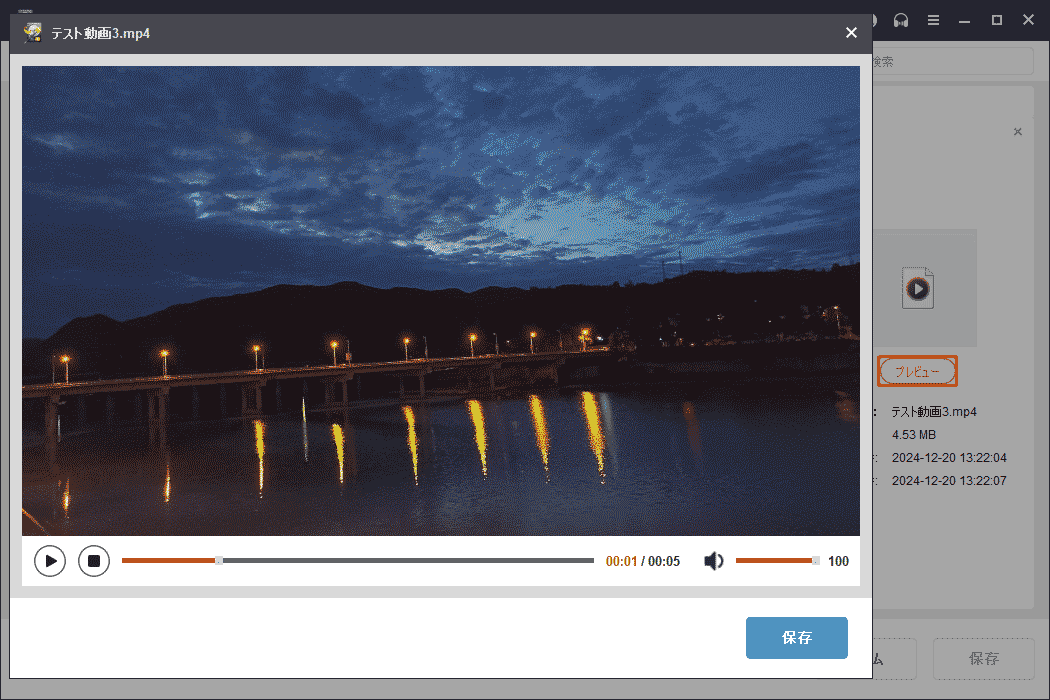Click the volume slider track
1050x700 pixels.
(775, 561)
